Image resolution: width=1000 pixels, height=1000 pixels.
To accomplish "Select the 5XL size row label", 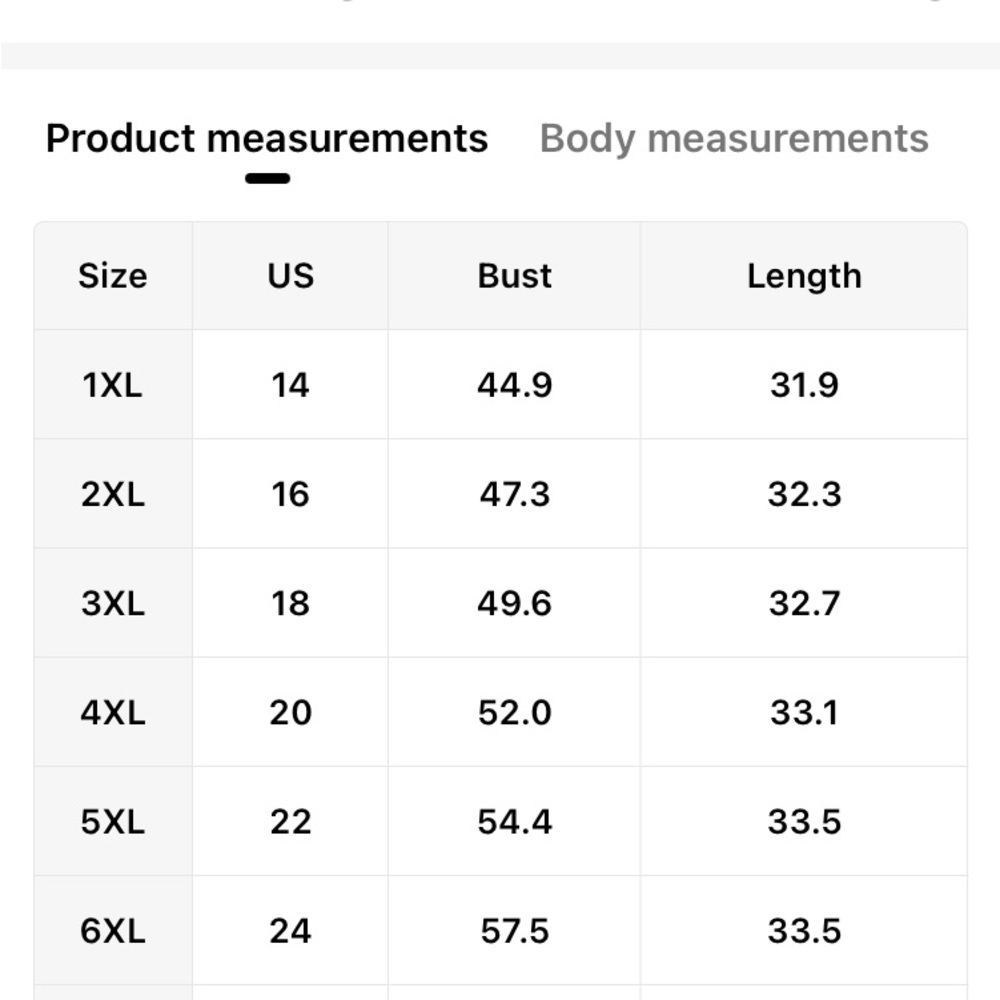I will [x=113, y=822].
